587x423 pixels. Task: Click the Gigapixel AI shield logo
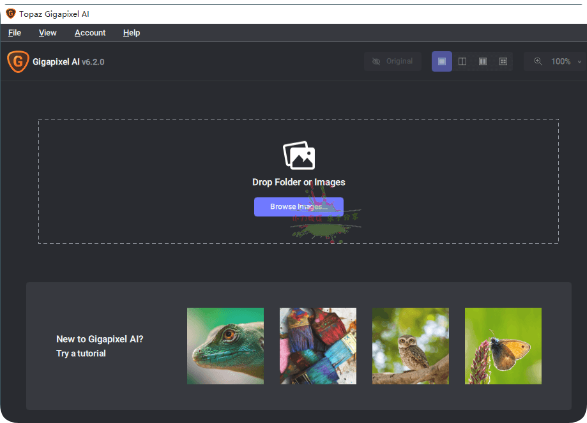[18, 61]
